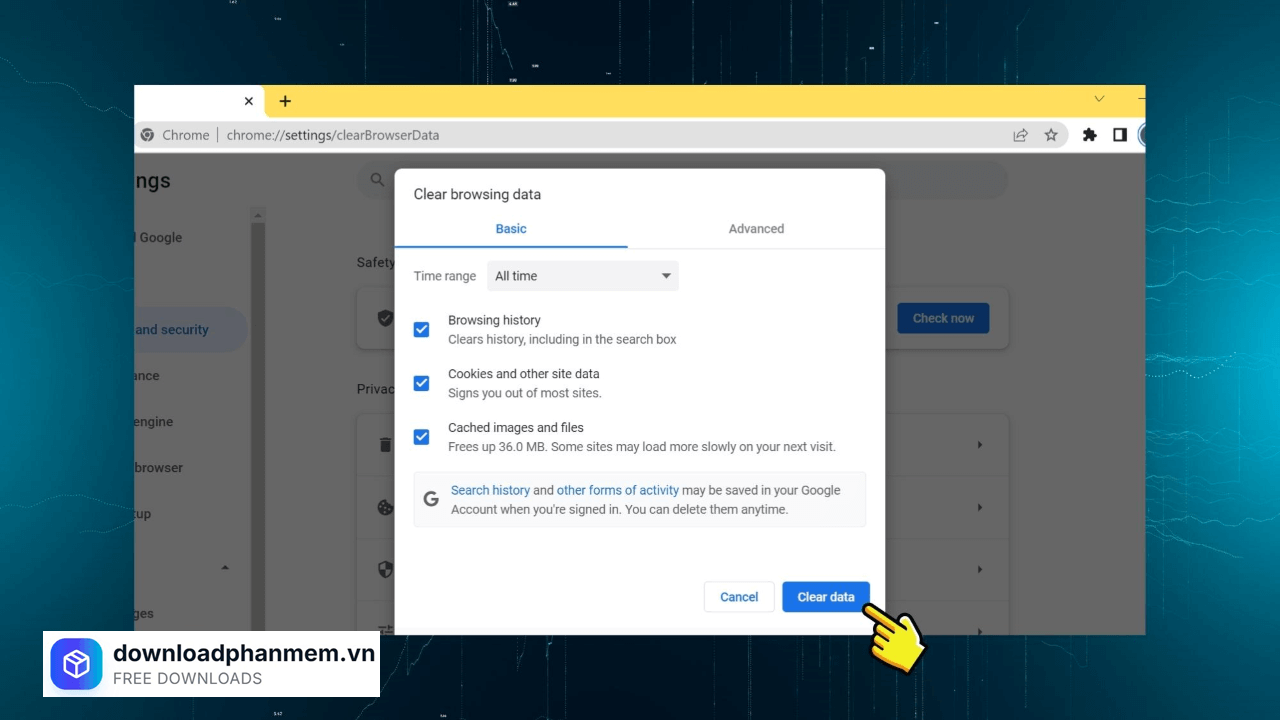Open the other forms of activity link

point(618,490)
